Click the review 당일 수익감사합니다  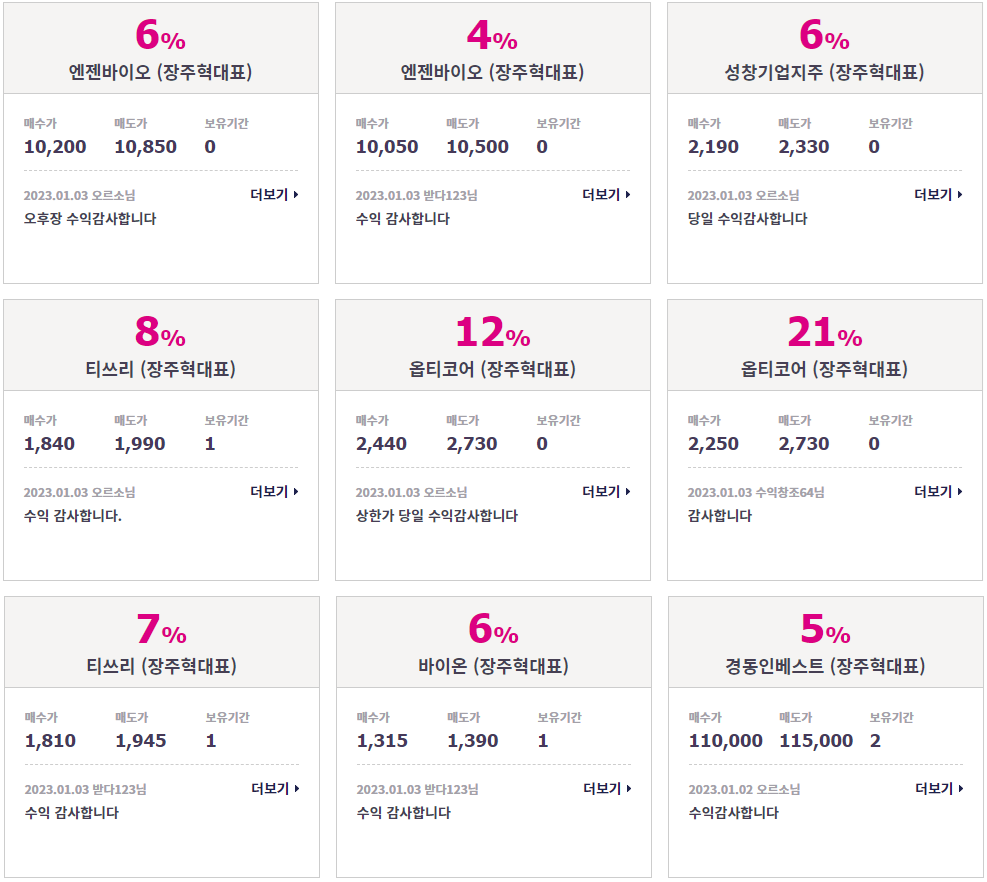coord(747,218)
